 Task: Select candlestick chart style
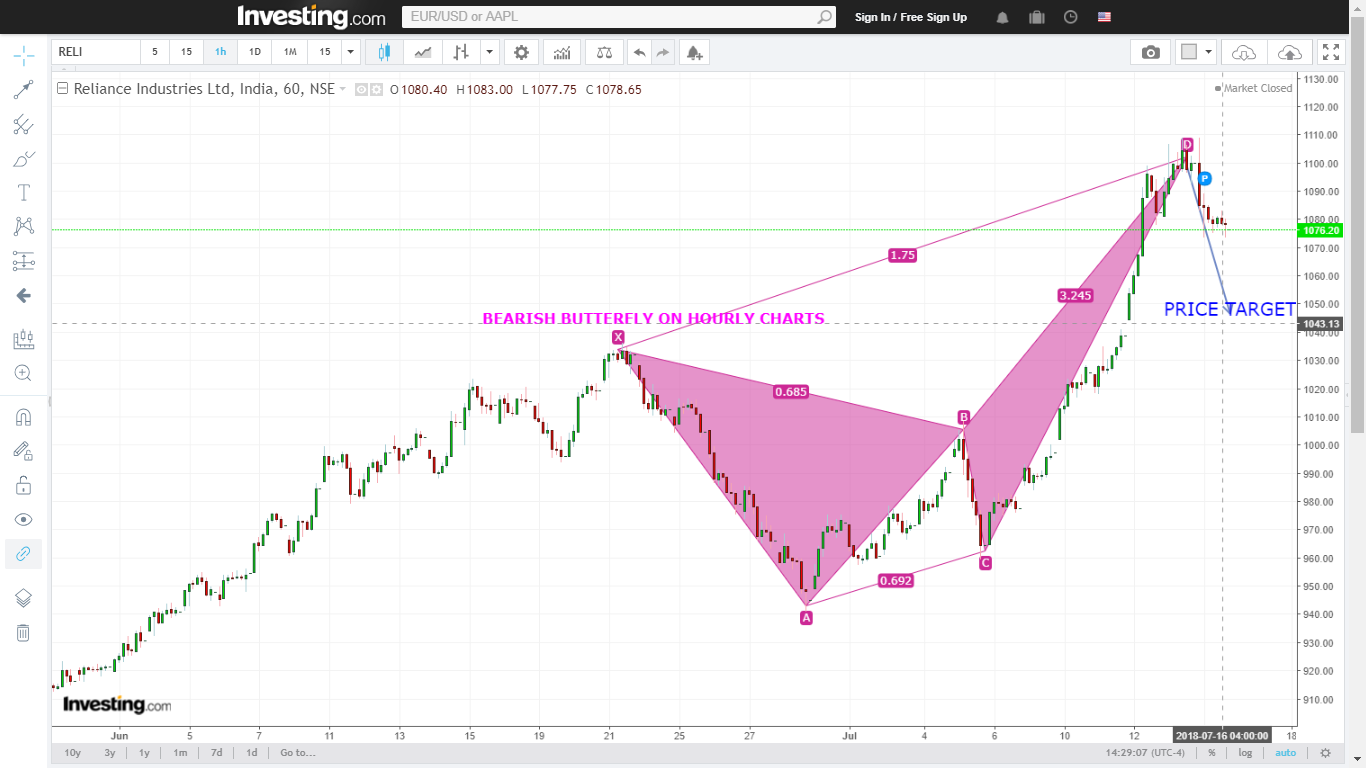pos(385,52)
